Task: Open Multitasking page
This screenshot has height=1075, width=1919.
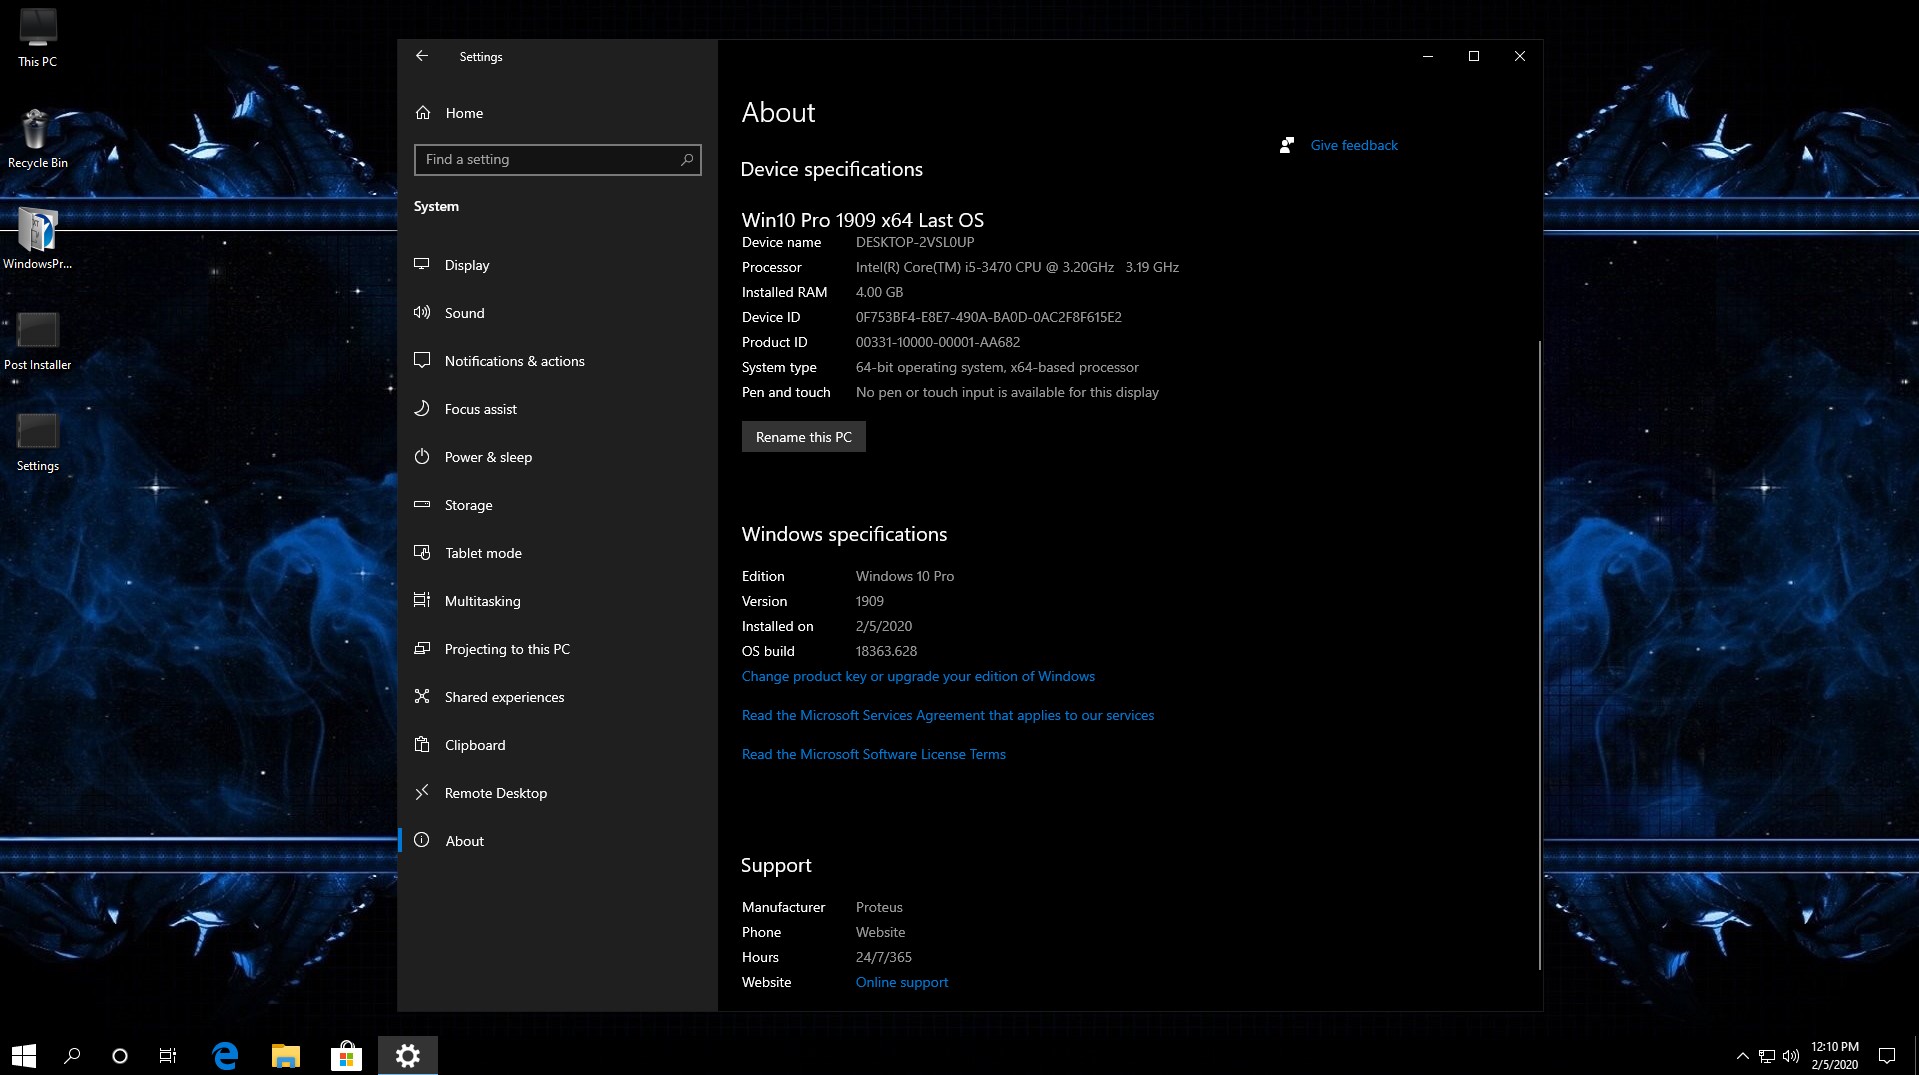Action: coord(557,601)
